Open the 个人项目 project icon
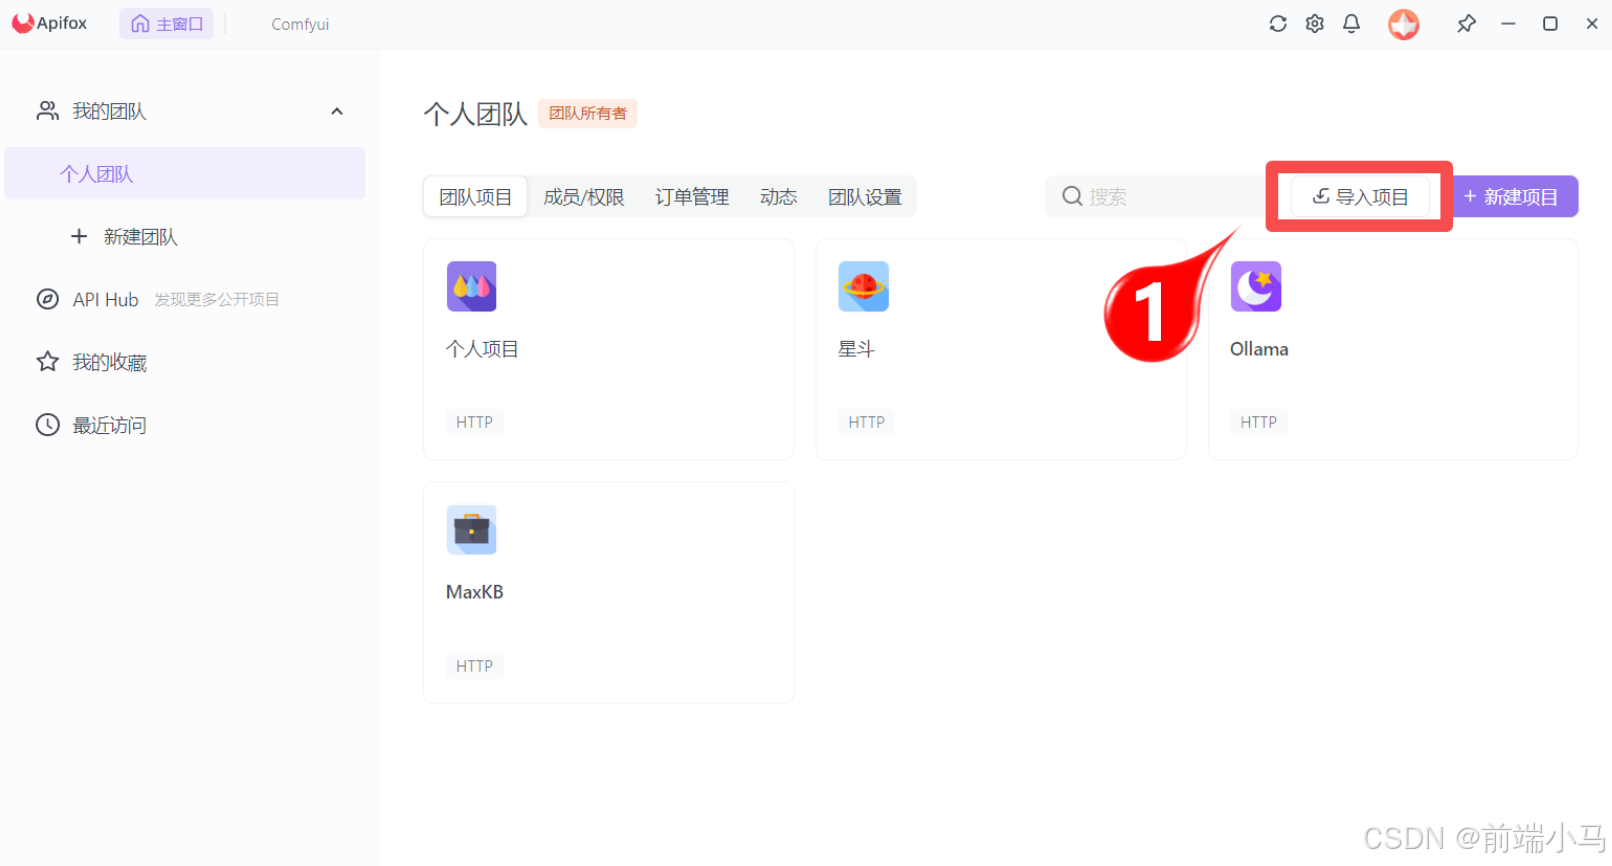 [471, 286]
